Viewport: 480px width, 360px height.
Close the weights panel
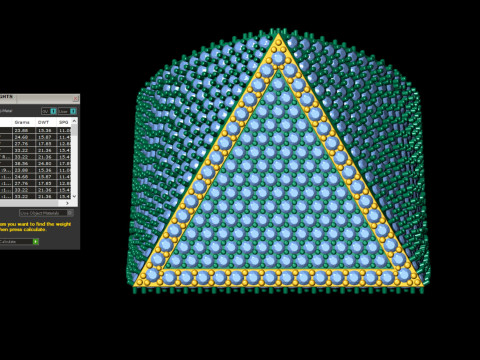pyautogui.click(x=76, y=98)
